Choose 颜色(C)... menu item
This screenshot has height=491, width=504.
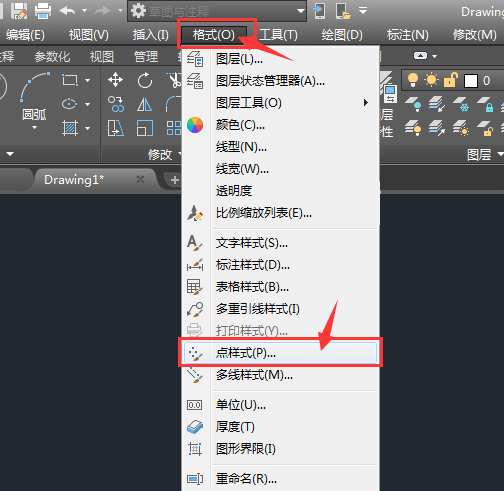coord(280,125)
